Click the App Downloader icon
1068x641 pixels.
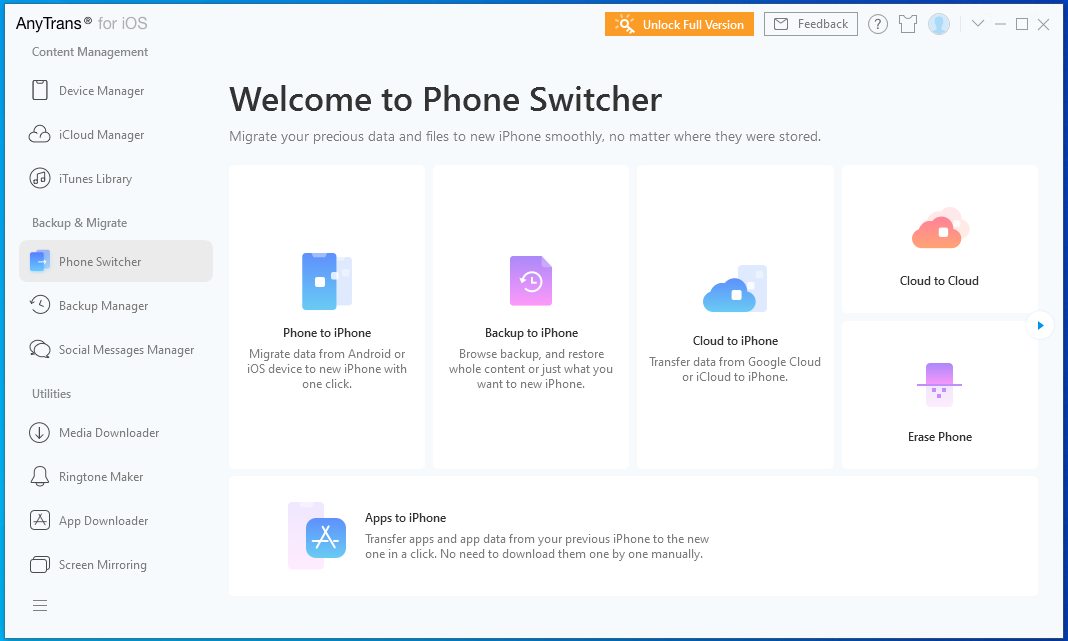pos(40,520)
